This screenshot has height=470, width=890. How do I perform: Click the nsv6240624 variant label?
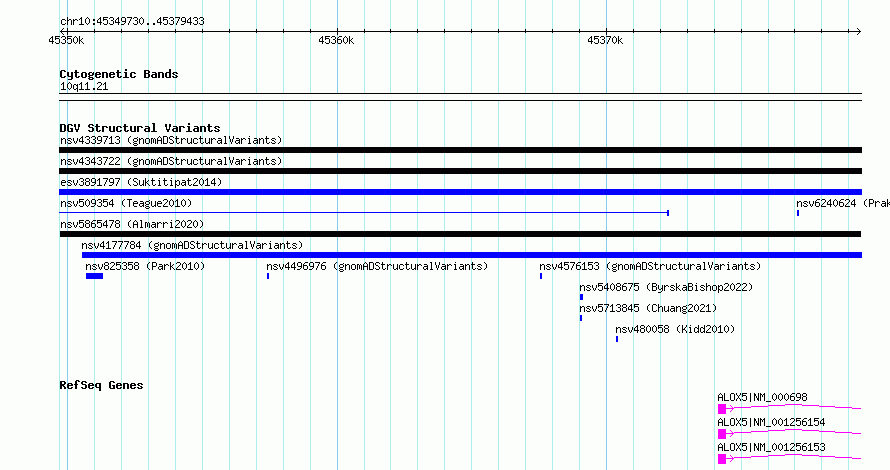tap(842, 203)
